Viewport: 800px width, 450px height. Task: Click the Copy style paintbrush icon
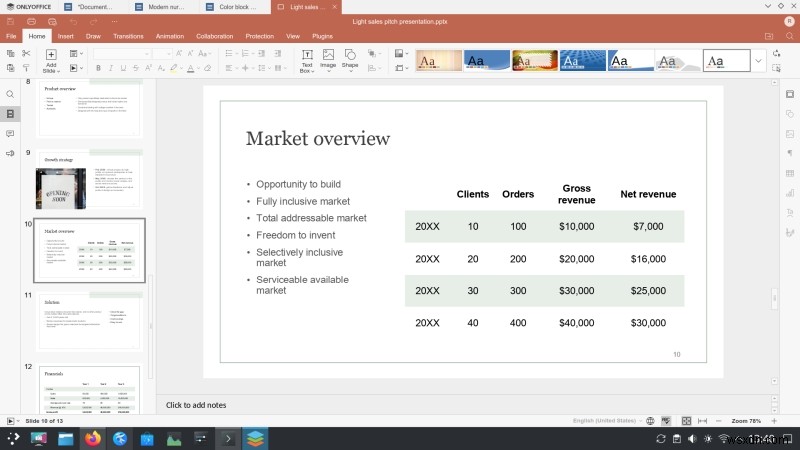(x=26, y=68)
